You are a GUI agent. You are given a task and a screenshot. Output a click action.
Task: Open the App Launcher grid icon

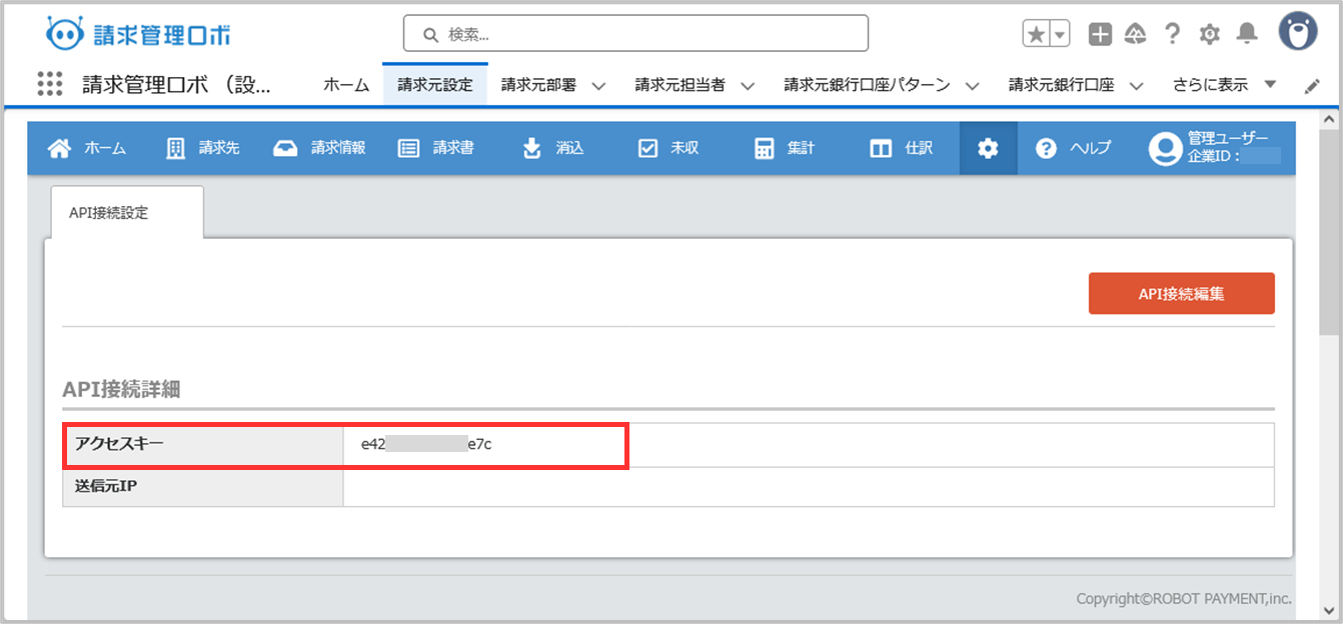(x=50, y=84)
